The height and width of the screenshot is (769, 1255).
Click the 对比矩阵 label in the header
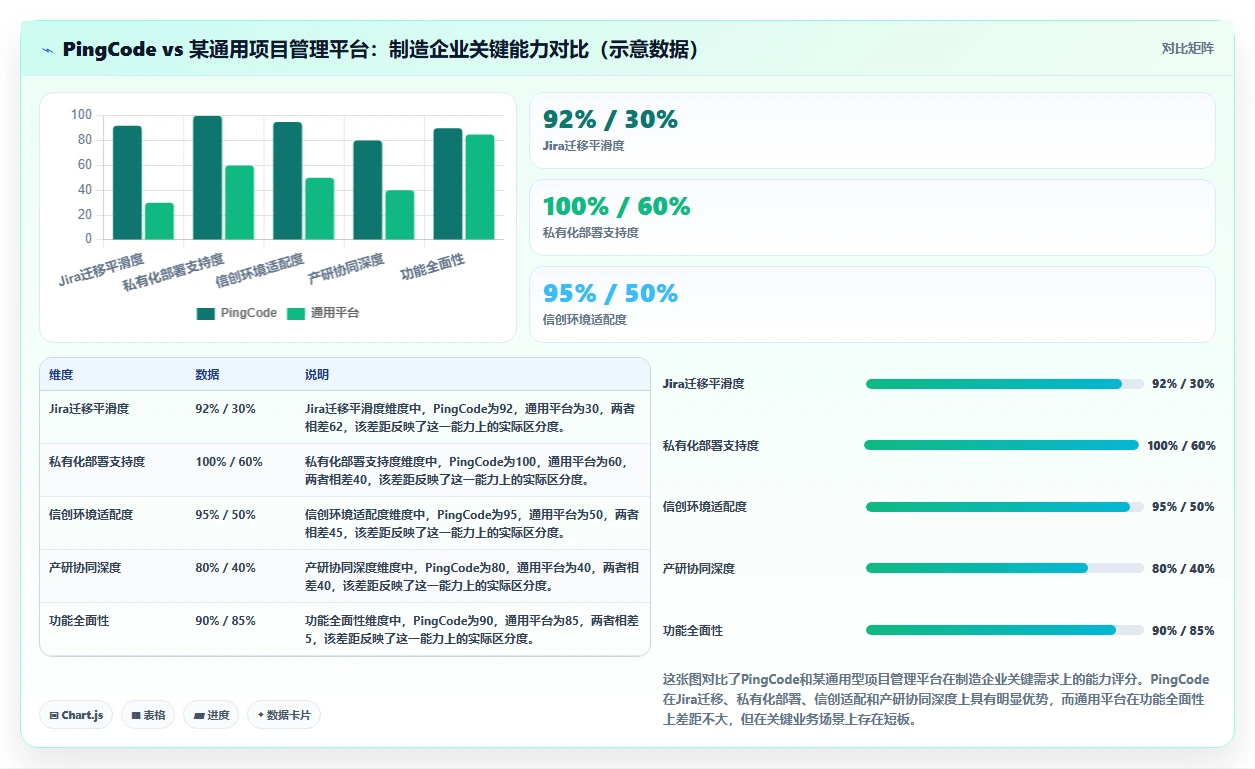(x=1187, y=48)
